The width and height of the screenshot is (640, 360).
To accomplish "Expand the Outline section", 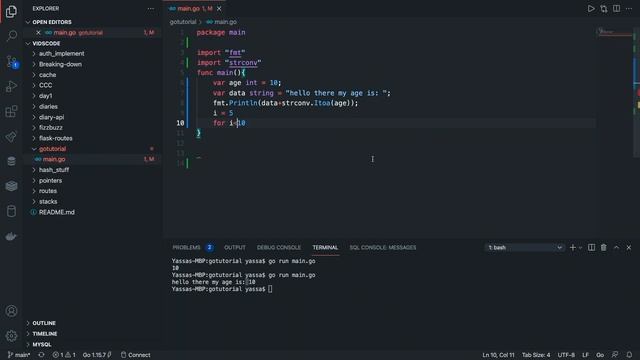I will [44, 323].
